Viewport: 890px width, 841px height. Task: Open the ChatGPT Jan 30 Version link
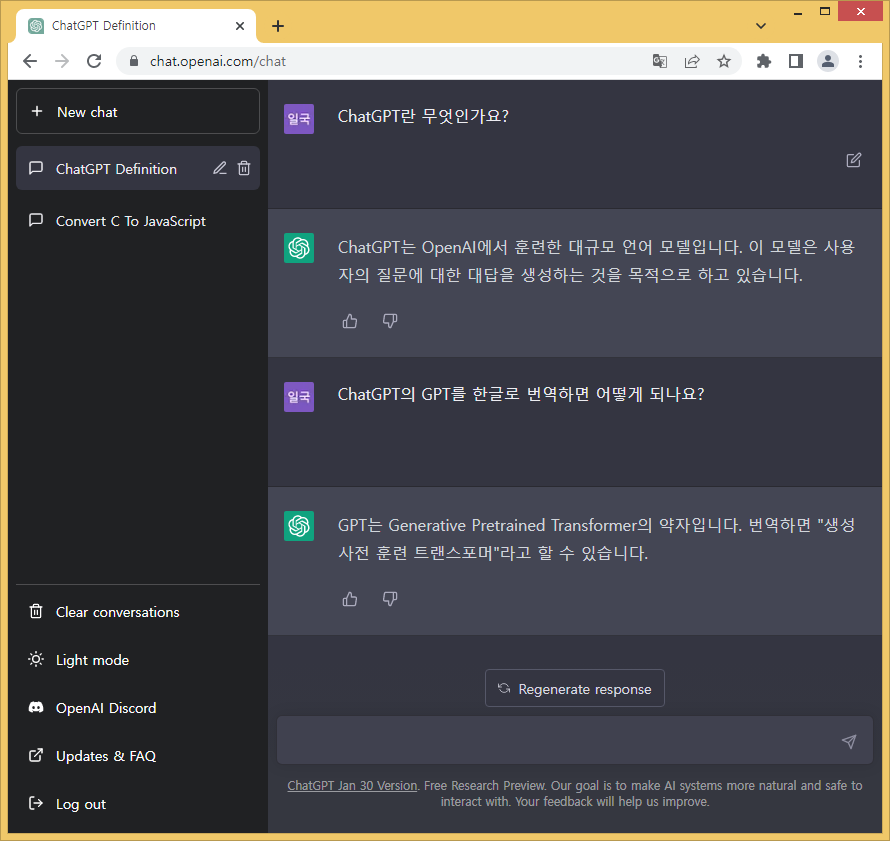352,785
